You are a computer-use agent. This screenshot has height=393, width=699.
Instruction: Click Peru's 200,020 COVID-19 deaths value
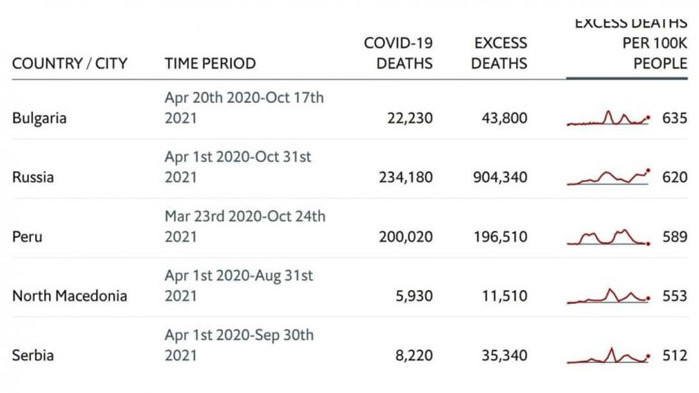click(x=406, y=237)
